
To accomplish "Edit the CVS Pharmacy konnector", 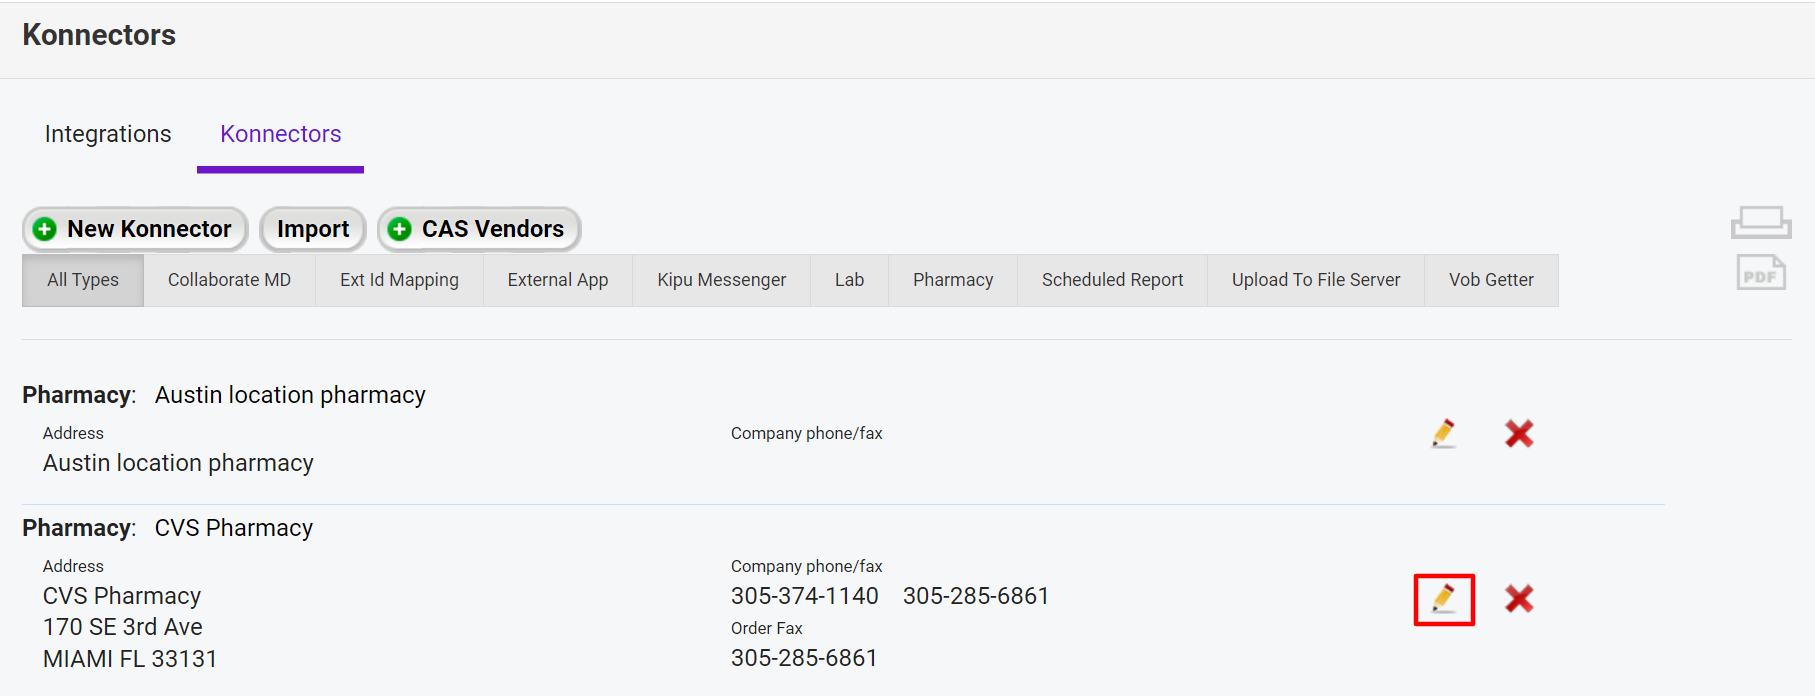I will [1443, 599].
